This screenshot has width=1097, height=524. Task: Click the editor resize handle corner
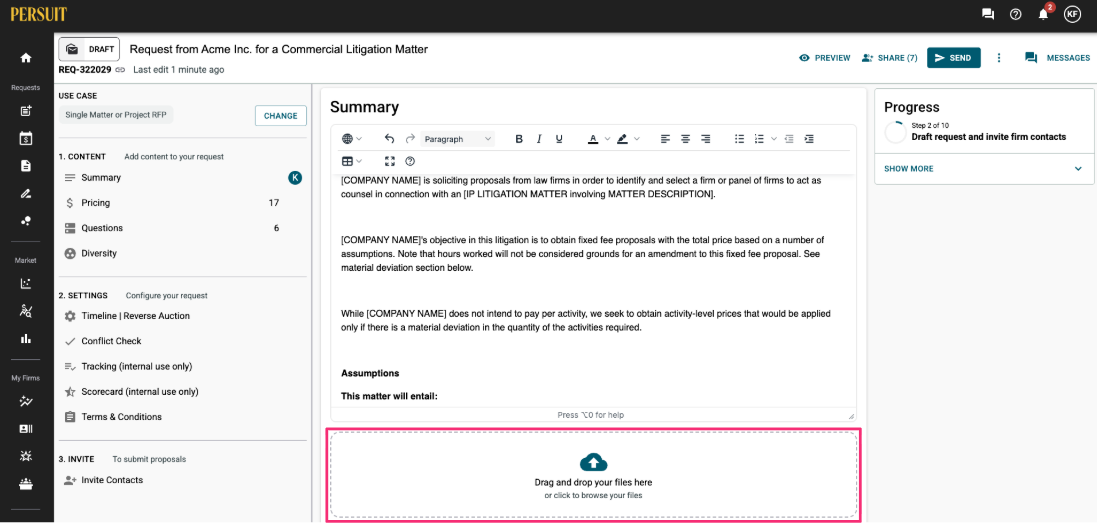(851, 415)
